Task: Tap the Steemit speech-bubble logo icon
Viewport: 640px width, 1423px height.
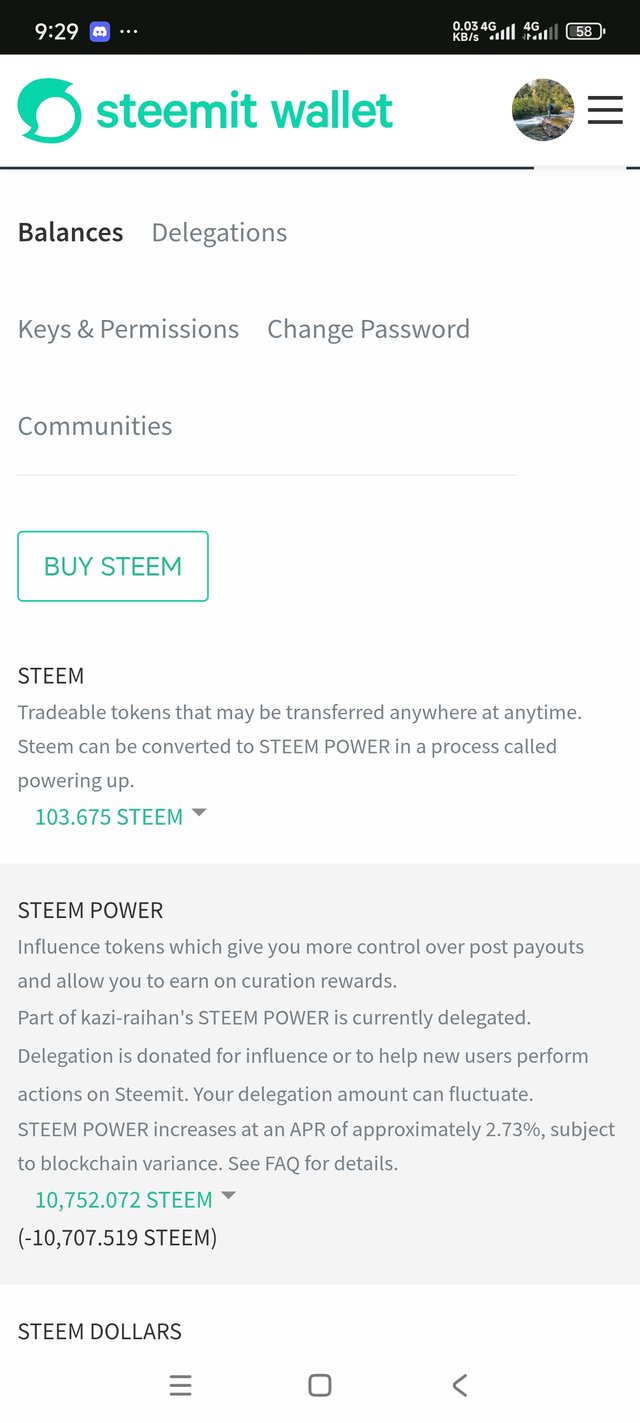Action: [x=50, y=110]
